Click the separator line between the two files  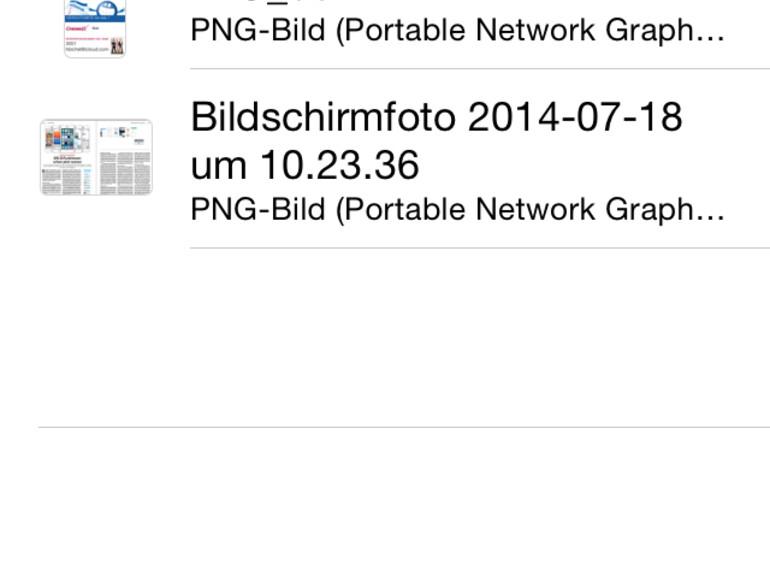pyautogui.click(x=480, y=69)
